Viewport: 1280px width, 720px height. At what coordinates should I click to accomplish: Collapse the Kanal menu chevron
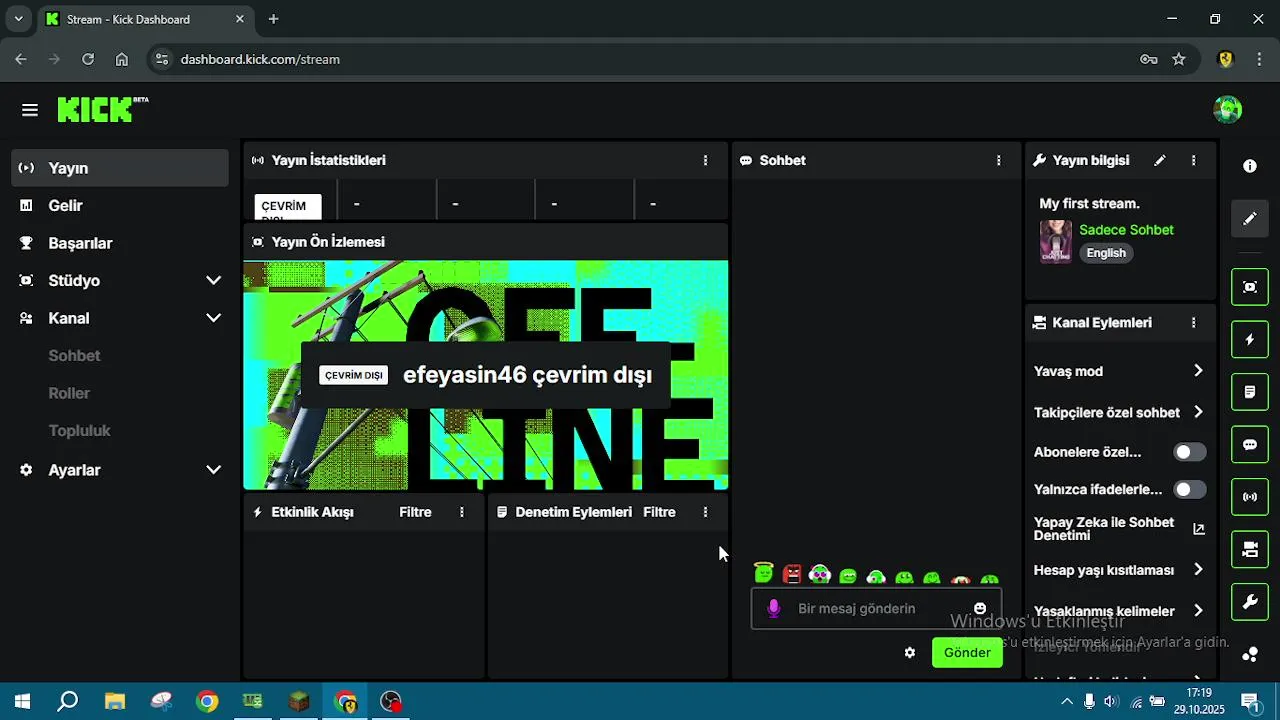pos(213,318)
